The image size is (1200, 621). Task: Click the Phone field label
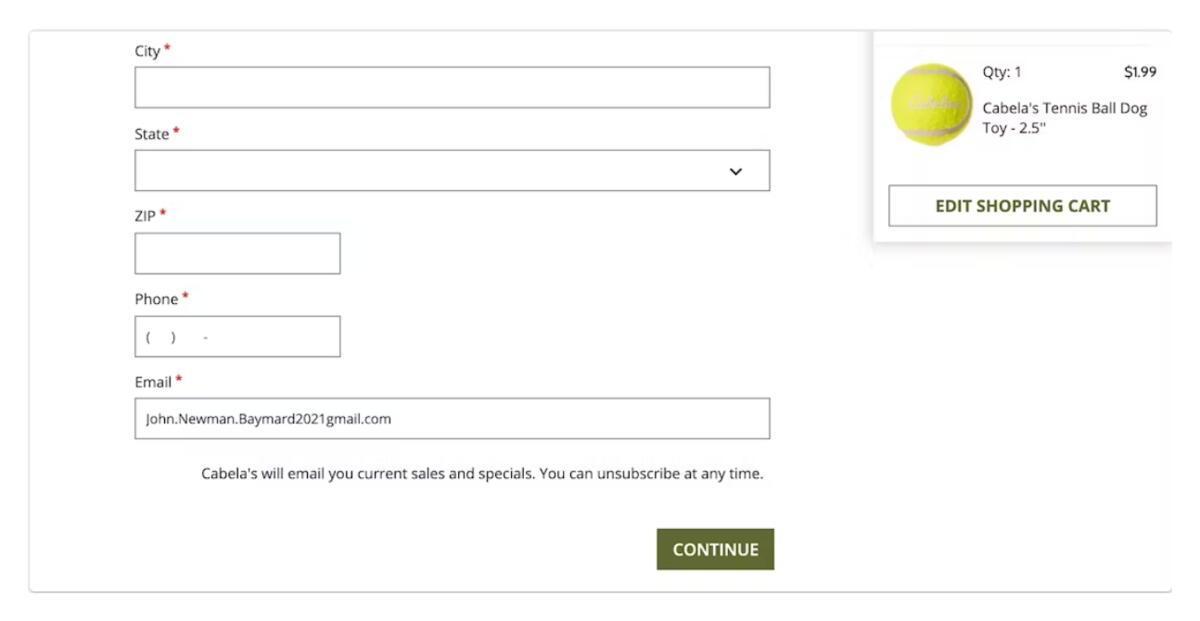point(156,299)
